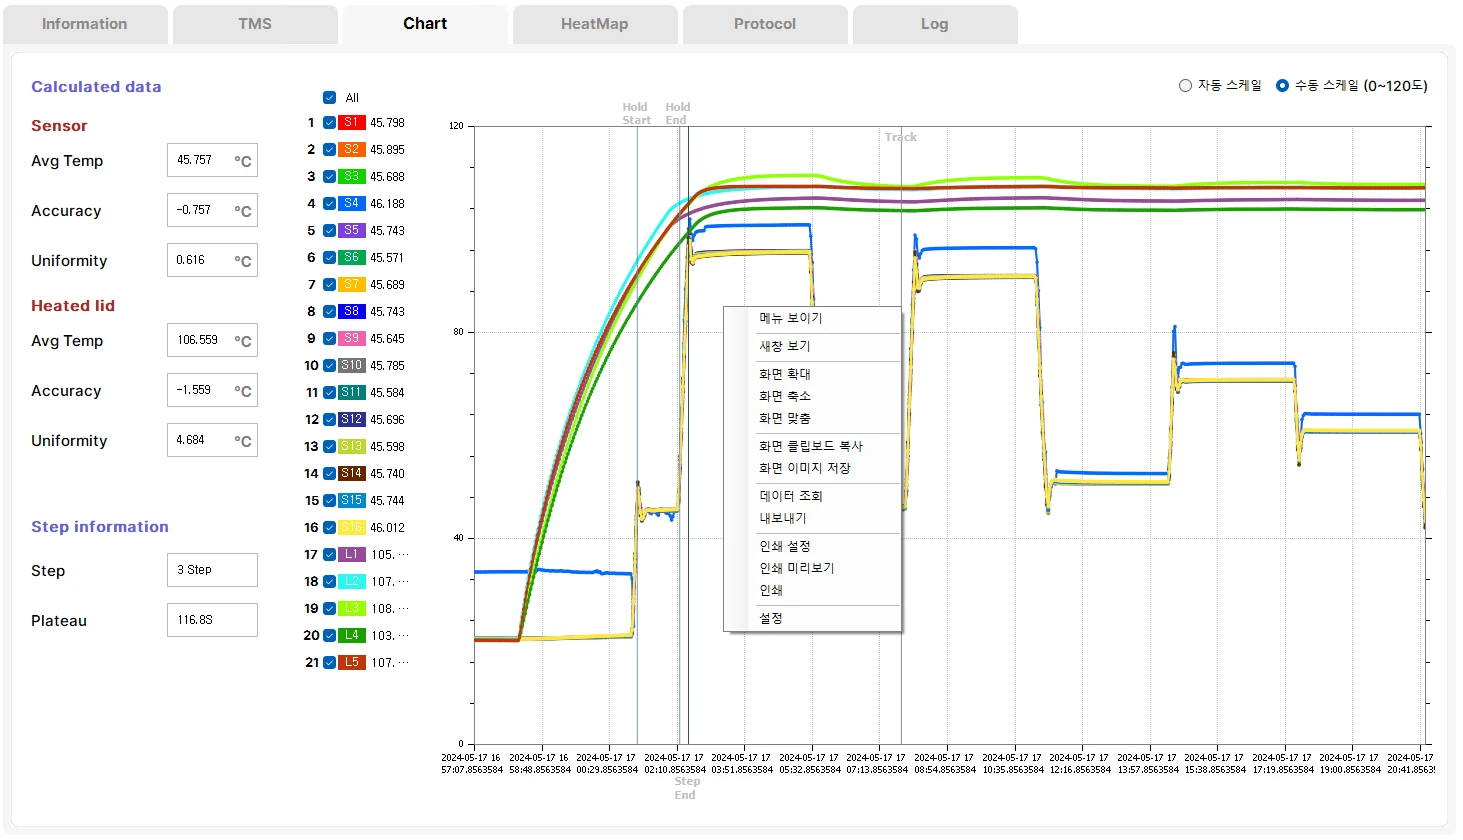
Task: Click the S2 orange color swatch
Action: click(x=352, y=150)
